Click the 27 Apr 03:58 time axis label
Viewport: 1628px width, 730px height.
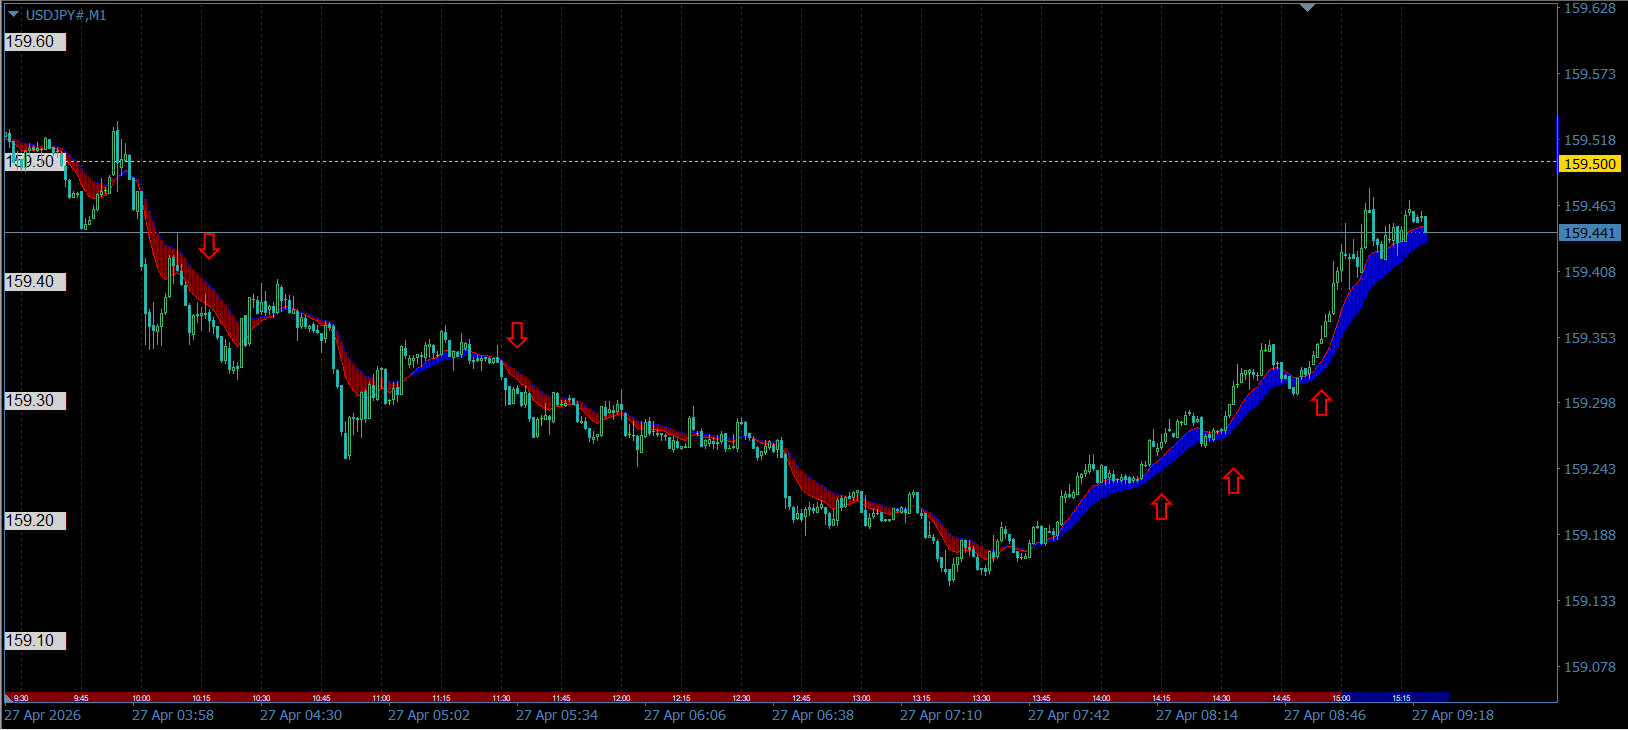pos(173,715)
